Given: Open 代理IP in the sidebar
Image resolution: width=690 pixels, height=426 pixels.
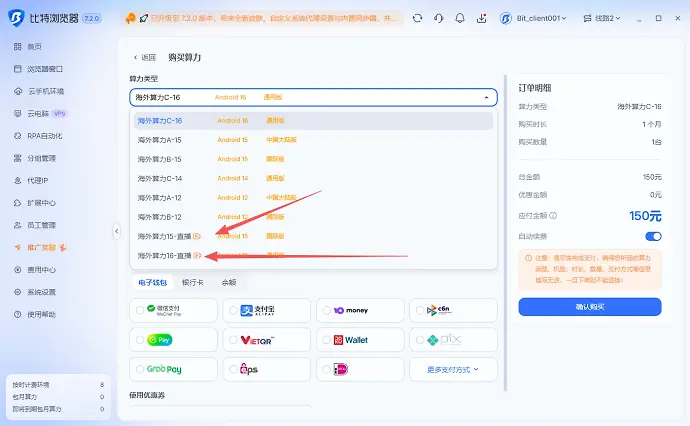Looking at the screenshot, I should pos(31,180).
